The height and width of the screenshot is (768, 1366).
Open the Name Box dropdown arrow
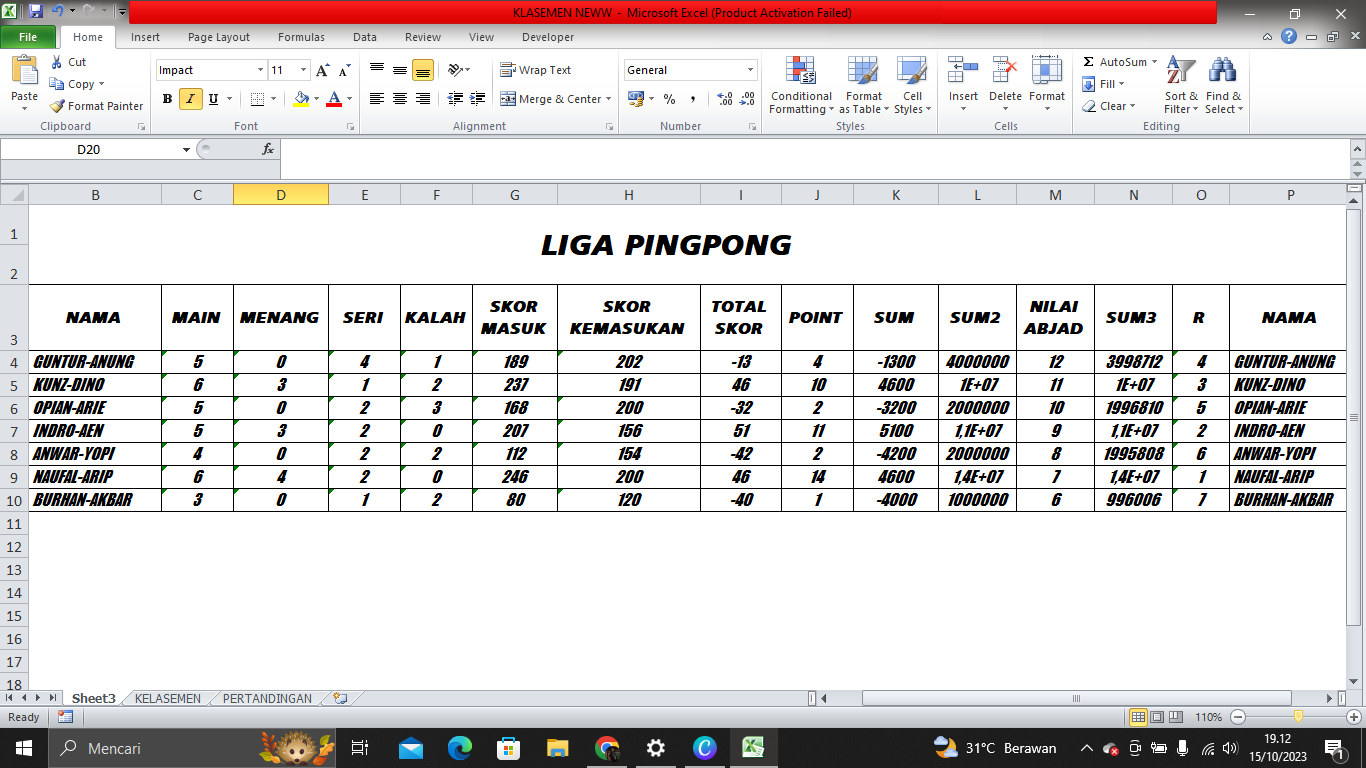click(x=186, y=150)
